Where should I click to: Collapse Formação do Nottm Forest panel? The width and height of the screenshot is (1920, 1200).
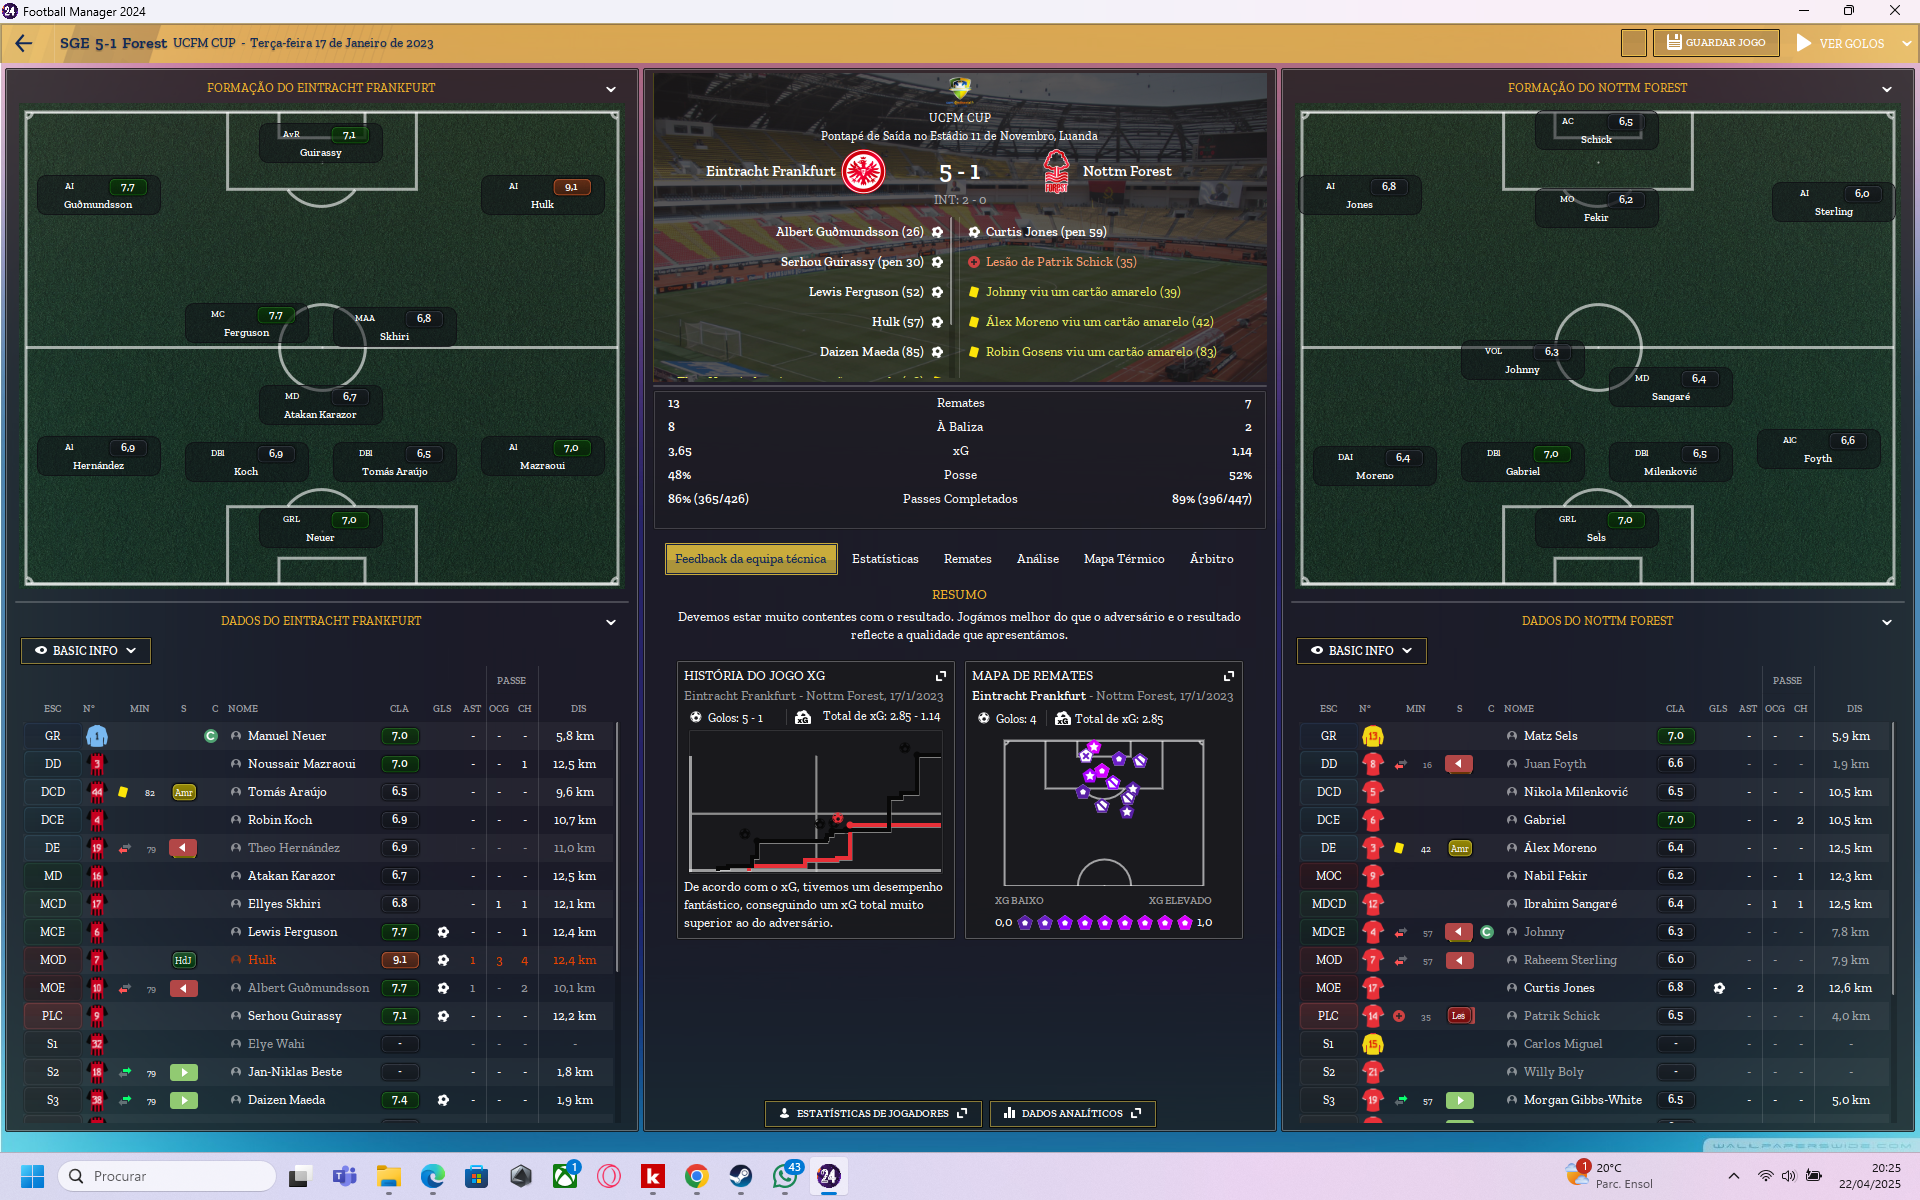pyautogui.click(x=1887, y=89)
